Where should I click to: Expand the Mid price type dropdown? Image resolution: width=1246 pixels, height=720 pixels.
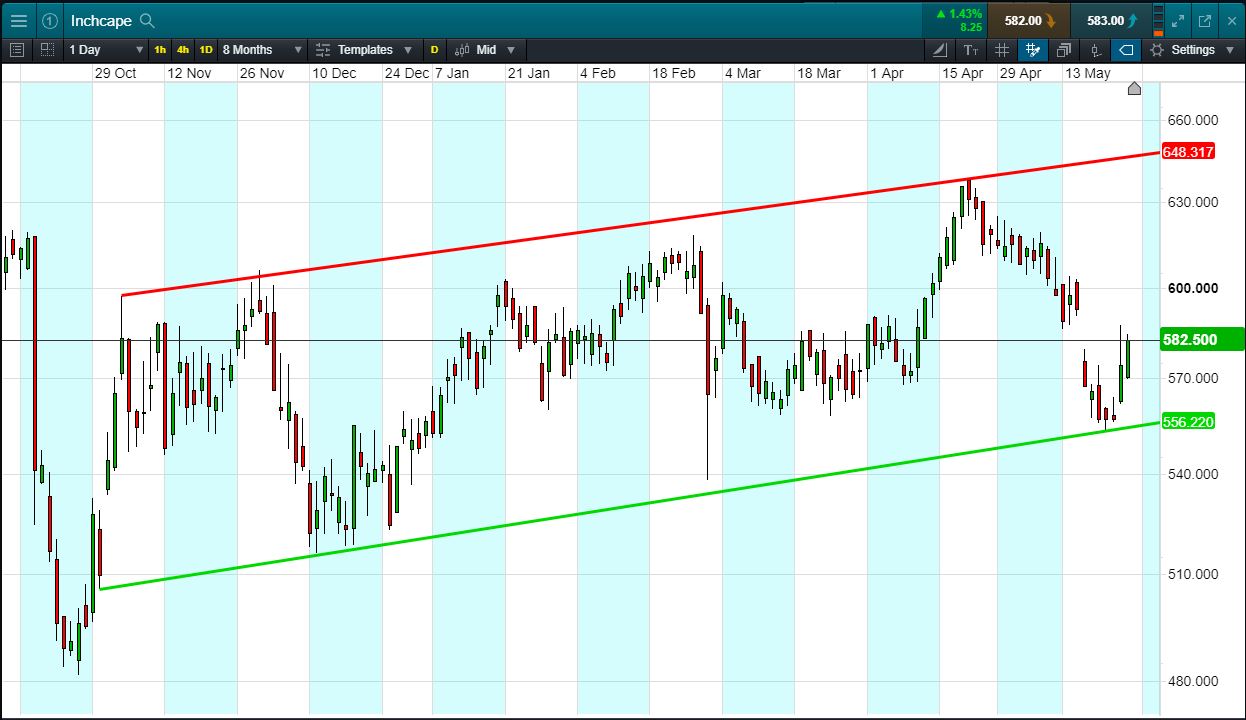click(511, 50)
